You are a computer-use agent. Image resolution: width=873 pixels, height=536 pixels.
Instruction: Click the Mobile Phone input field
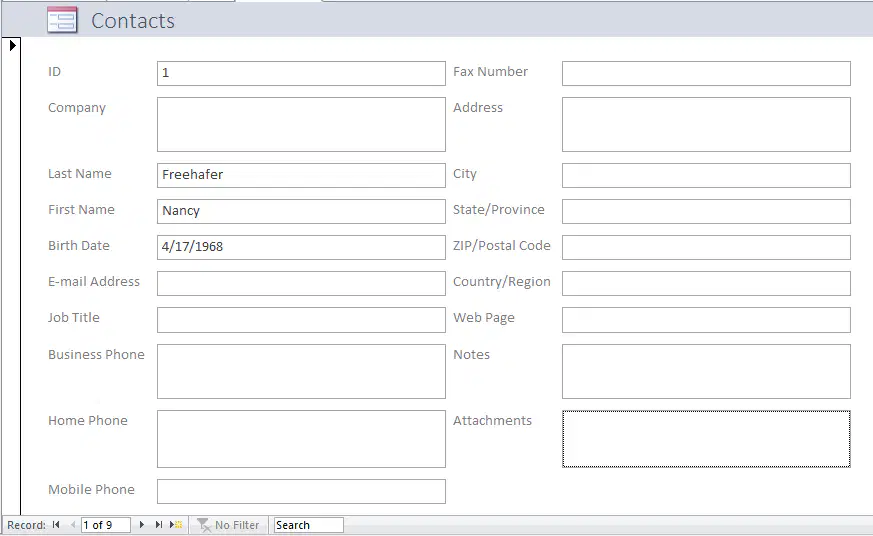coord(301,491)
